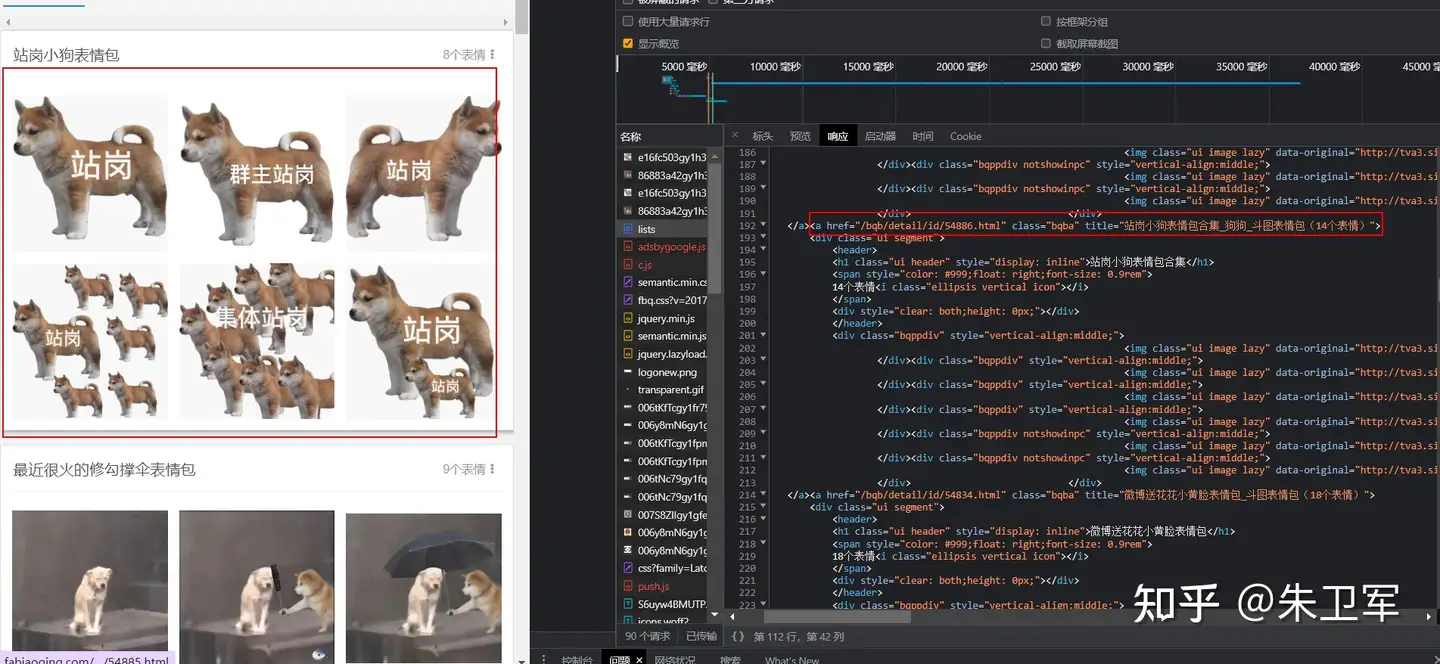The width and height of the screenshot is (1440, 664).
Task: Close the request details panel with X
Action: click(735, 136)
